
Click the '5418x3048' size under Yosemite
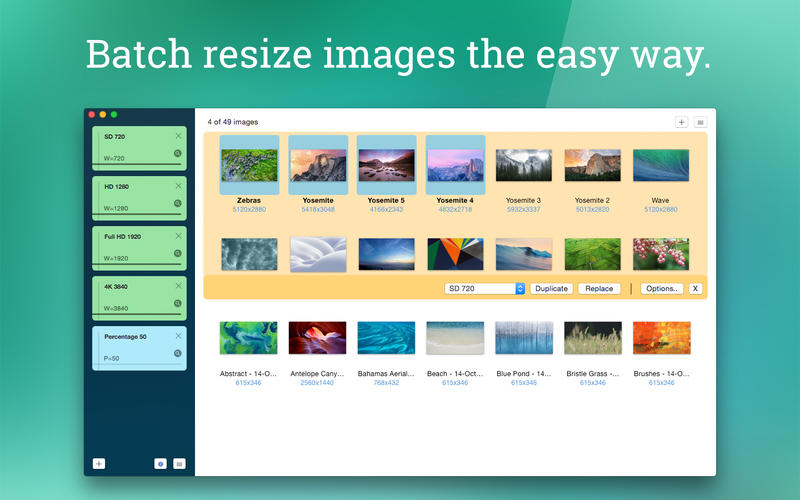tap(318, 210)
